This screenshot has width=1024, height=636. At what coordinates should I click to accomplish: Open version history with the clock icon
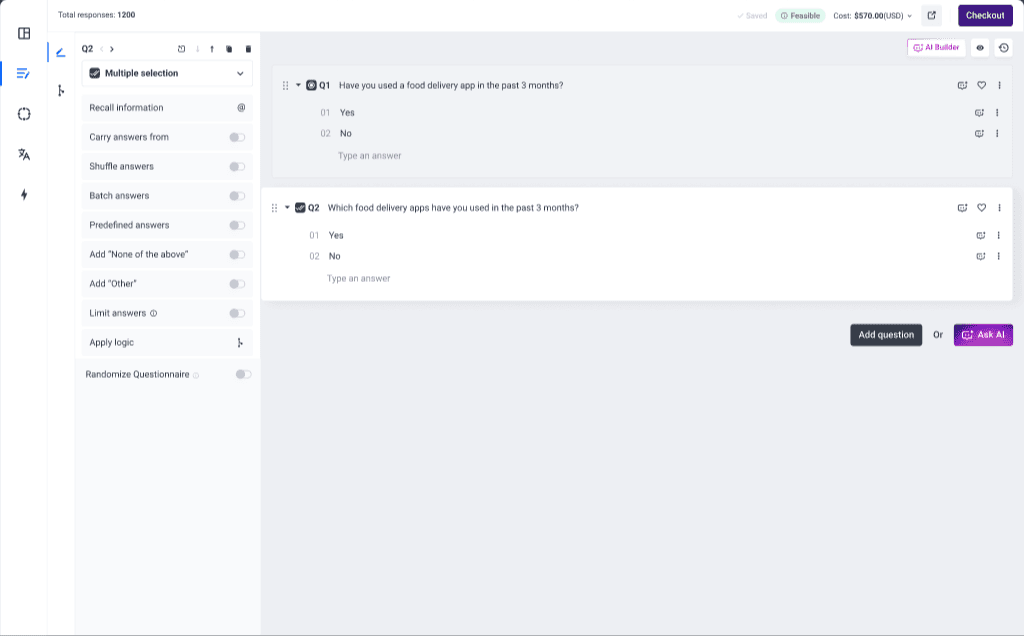coord(1003,47)
